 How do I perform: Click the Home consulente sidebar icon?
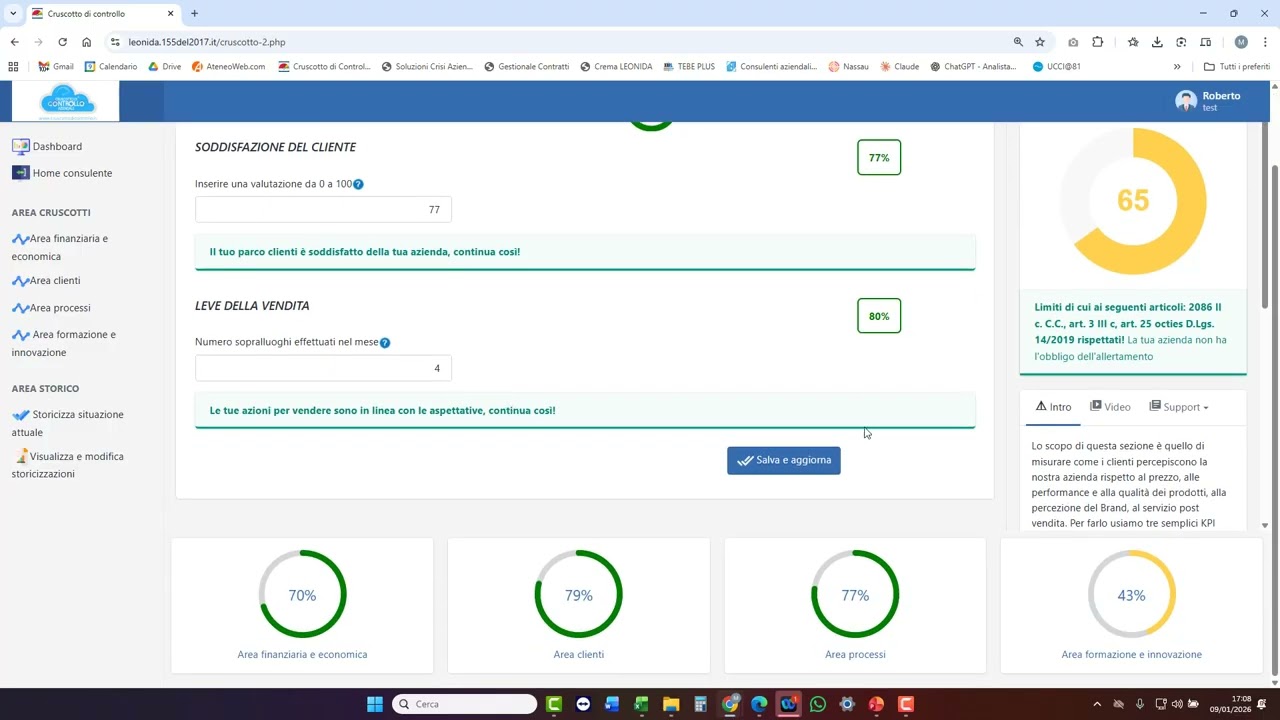[21, 173]
